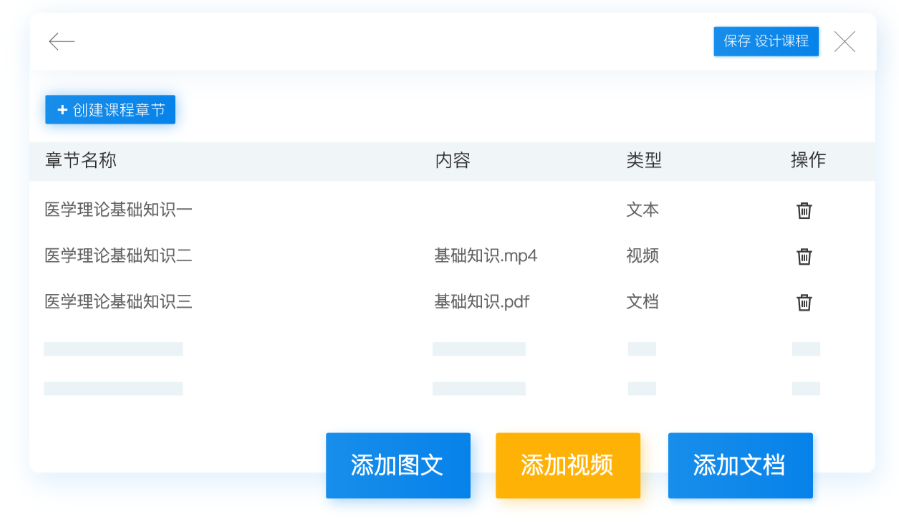
Task: Open the 基础知识.pdf content file
Action: click(x=482, y=302)
